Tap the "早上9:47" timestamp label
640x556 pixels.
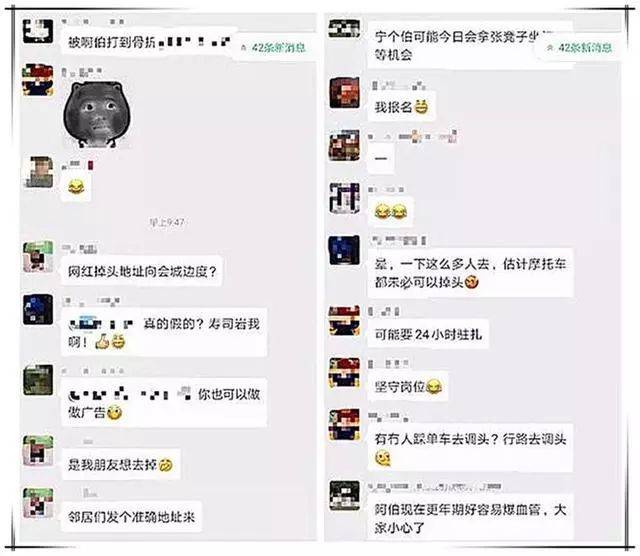(167, 222)
